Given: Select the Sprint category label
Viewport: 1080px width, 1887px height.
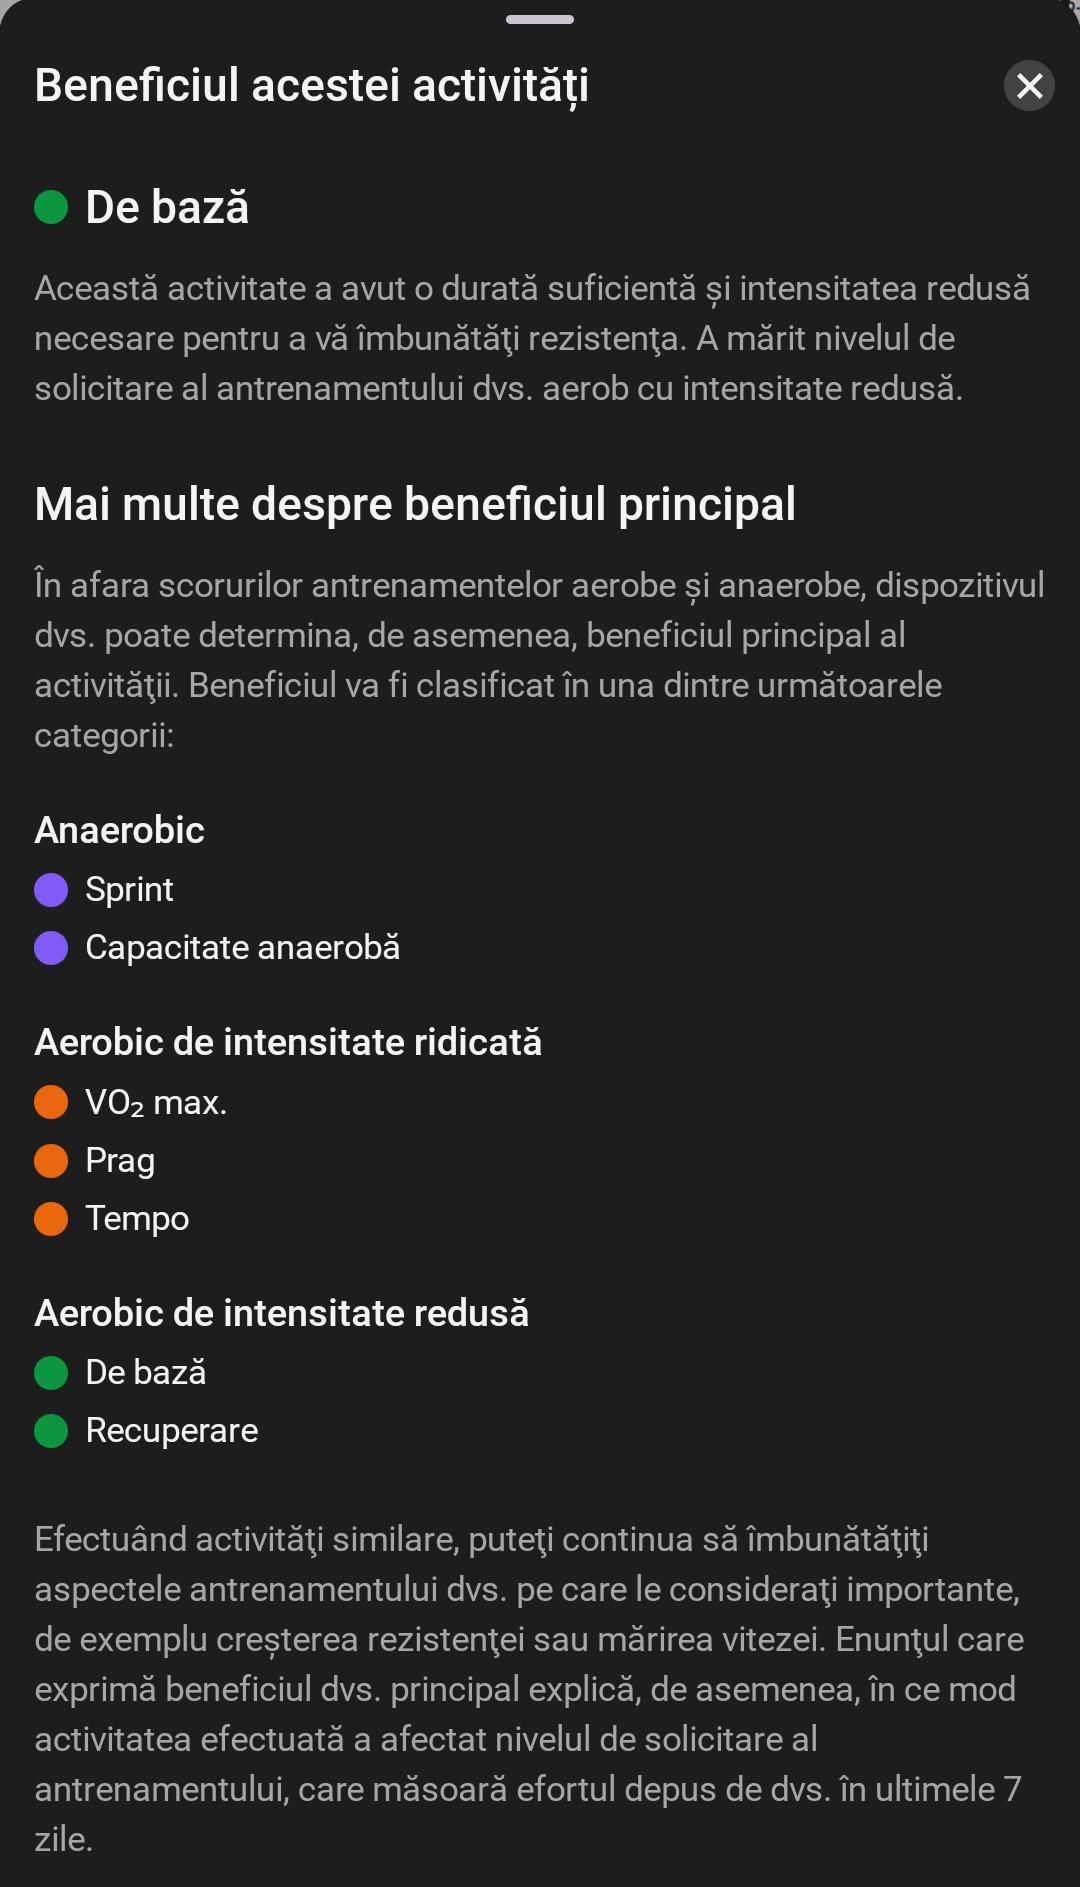Looking at the screenshot, I should tap(129, 890).
